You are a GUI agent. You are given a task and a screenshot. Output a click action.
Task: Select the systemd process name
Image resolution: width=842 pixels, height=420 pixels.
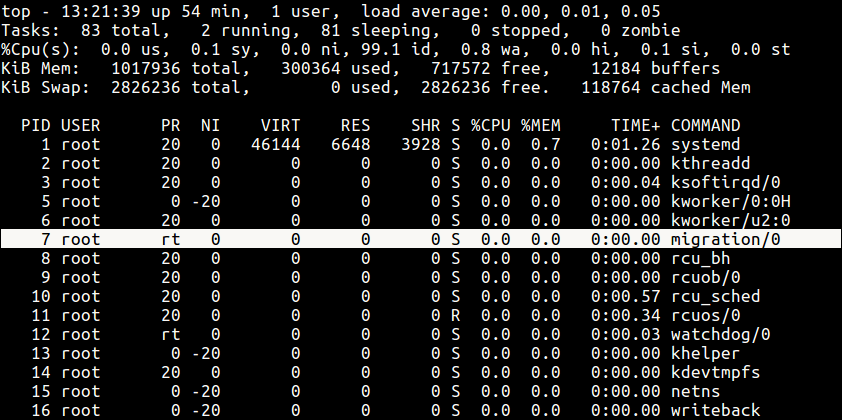pyautogui.click(x=705, y=144)
